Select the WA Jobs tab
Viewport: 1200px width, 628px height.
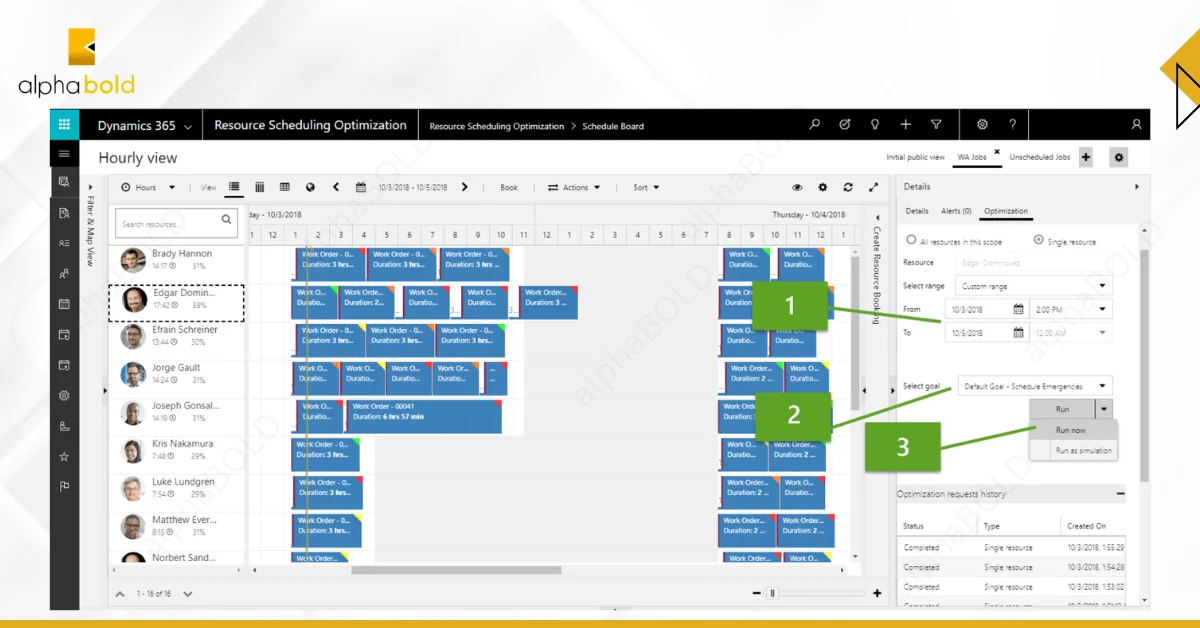tap(971, 157)
